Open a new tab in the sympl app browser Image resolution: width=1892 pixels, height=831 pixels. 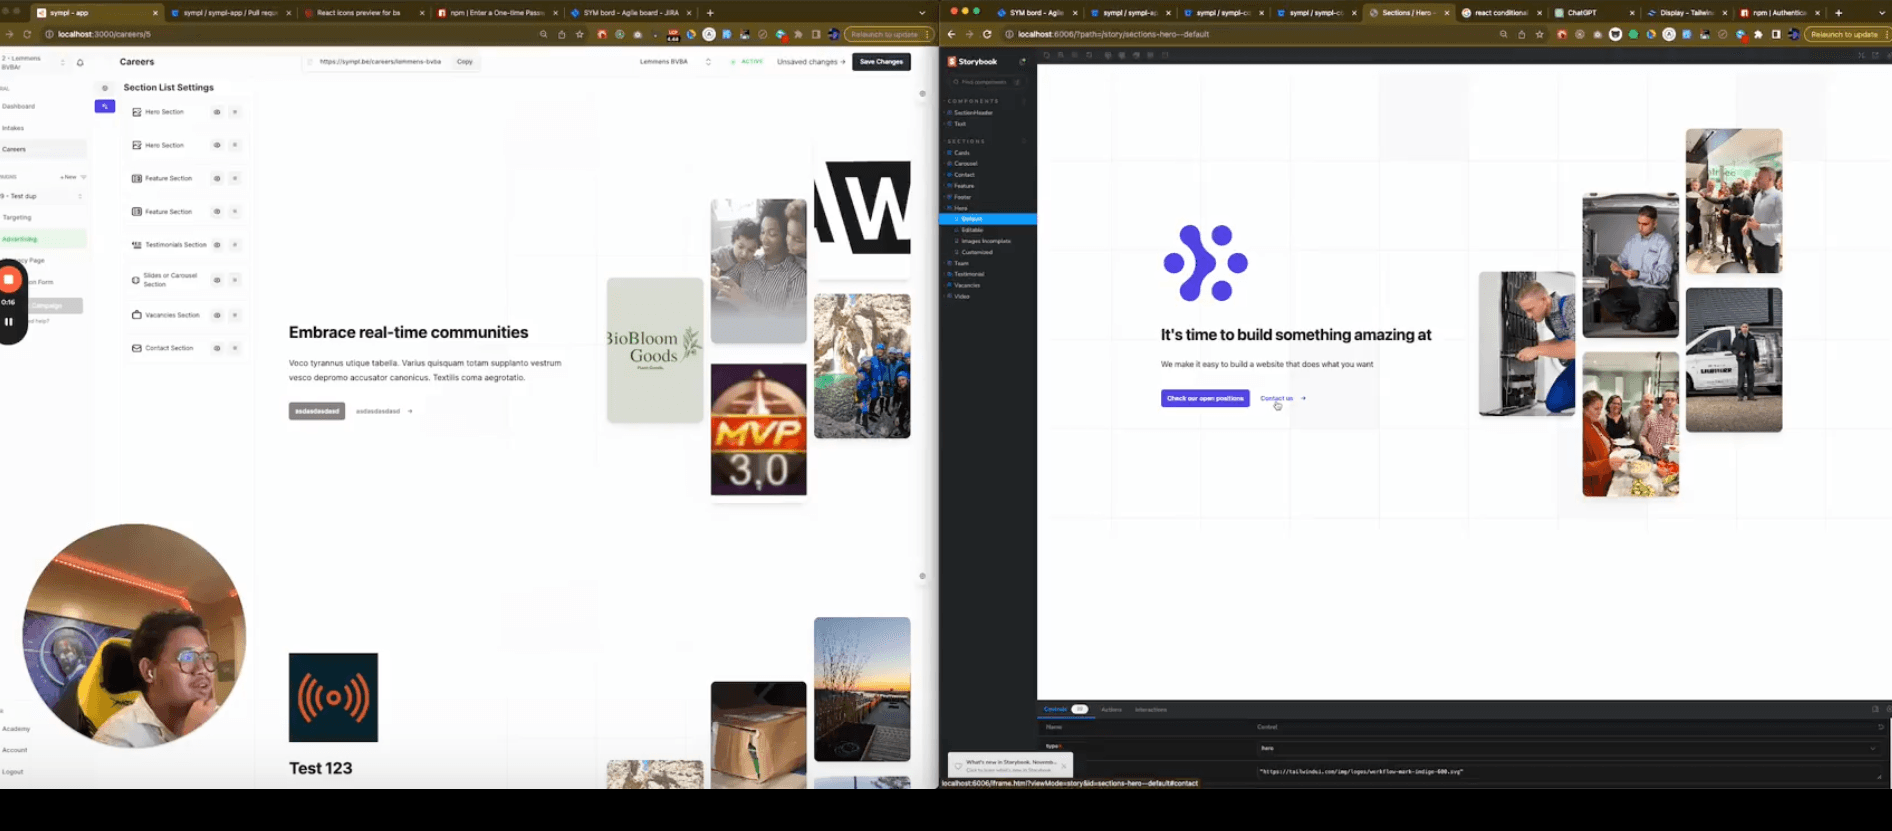click(710, 13)
